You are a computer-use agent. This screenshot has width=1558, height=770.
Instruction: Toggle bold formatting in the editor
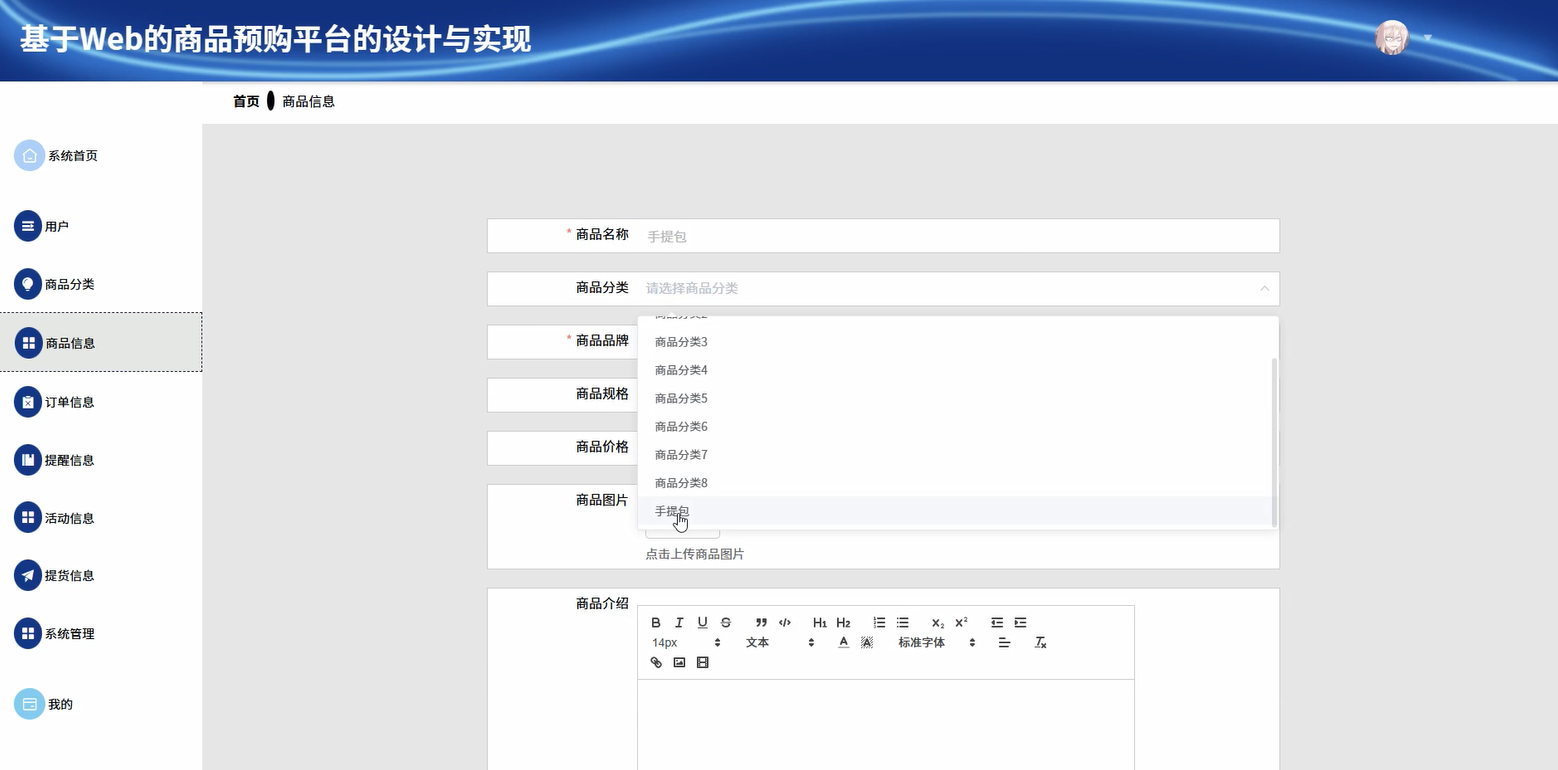click(x=656, y=622)
